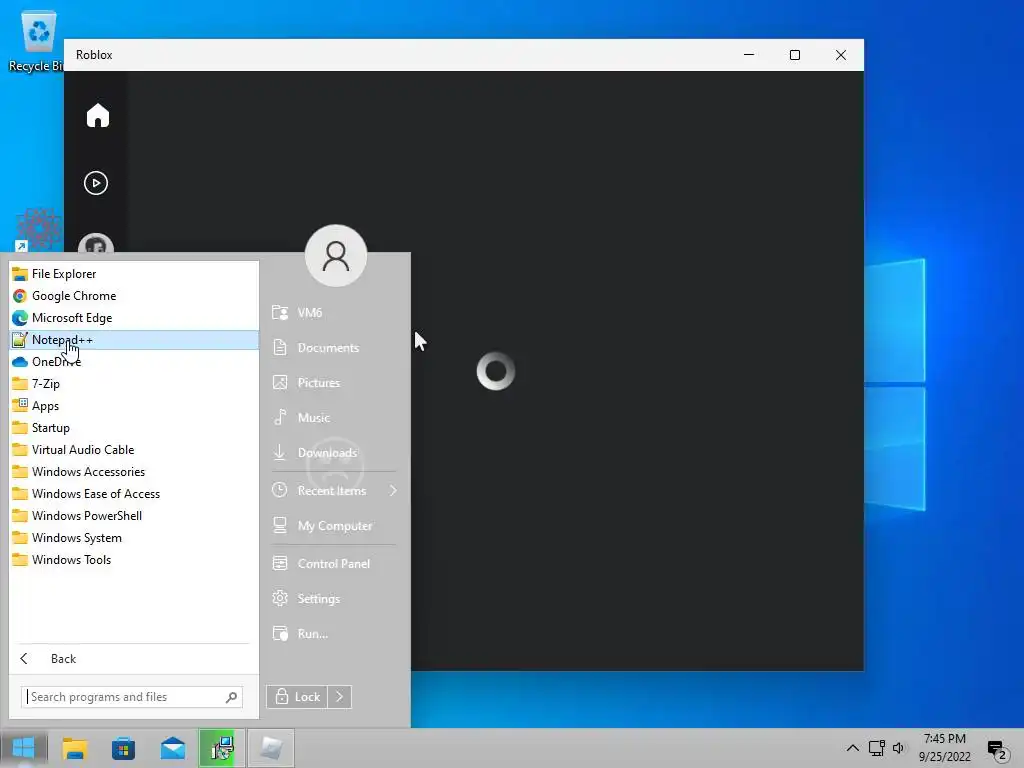Image resolution: width=1024 pixels, height=768 pixels.
Task: Open Microsoft Store on the taskbar
Action: coord(123,748)
